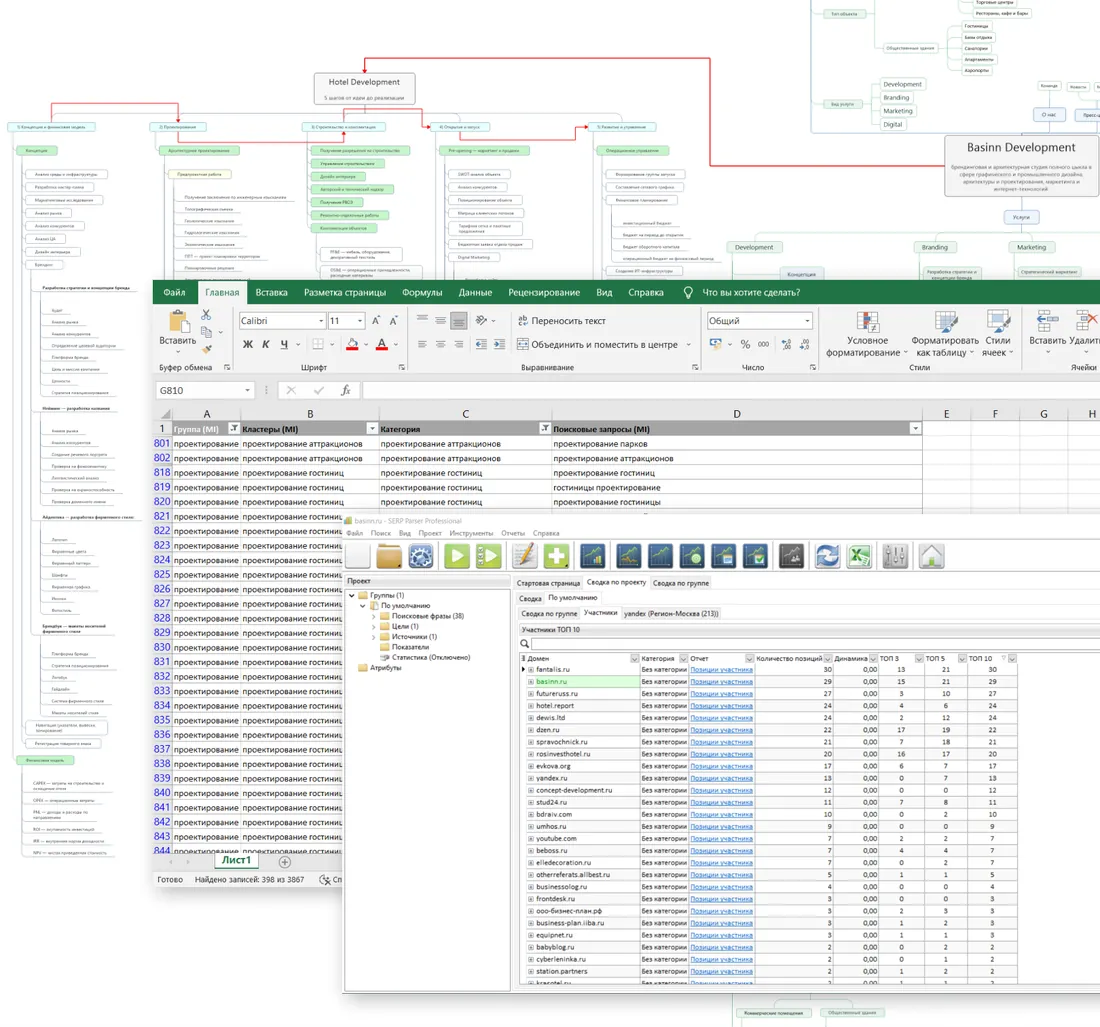Click the home icon in SERP Parser toolbar
Image resolution: width=1100 pixels, height=1027 pixels.
(932, 557)
